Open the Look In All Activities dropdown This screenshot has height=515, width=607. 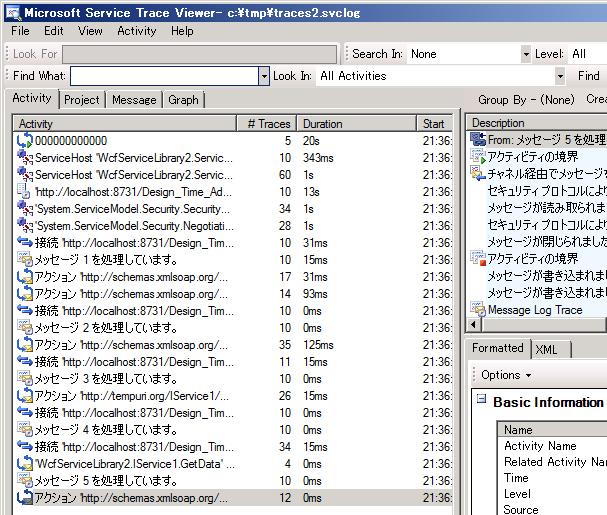560,76
